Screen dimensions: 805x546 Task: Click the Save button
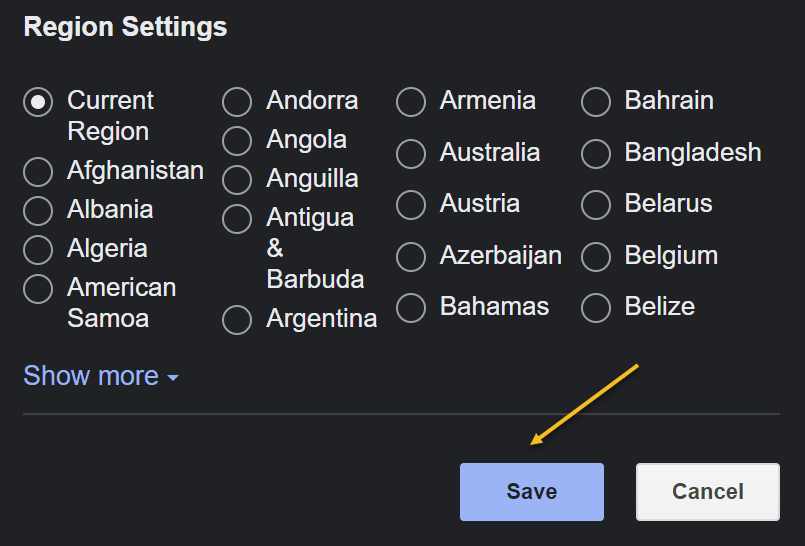pyautogui.click(x=531, y=491)
